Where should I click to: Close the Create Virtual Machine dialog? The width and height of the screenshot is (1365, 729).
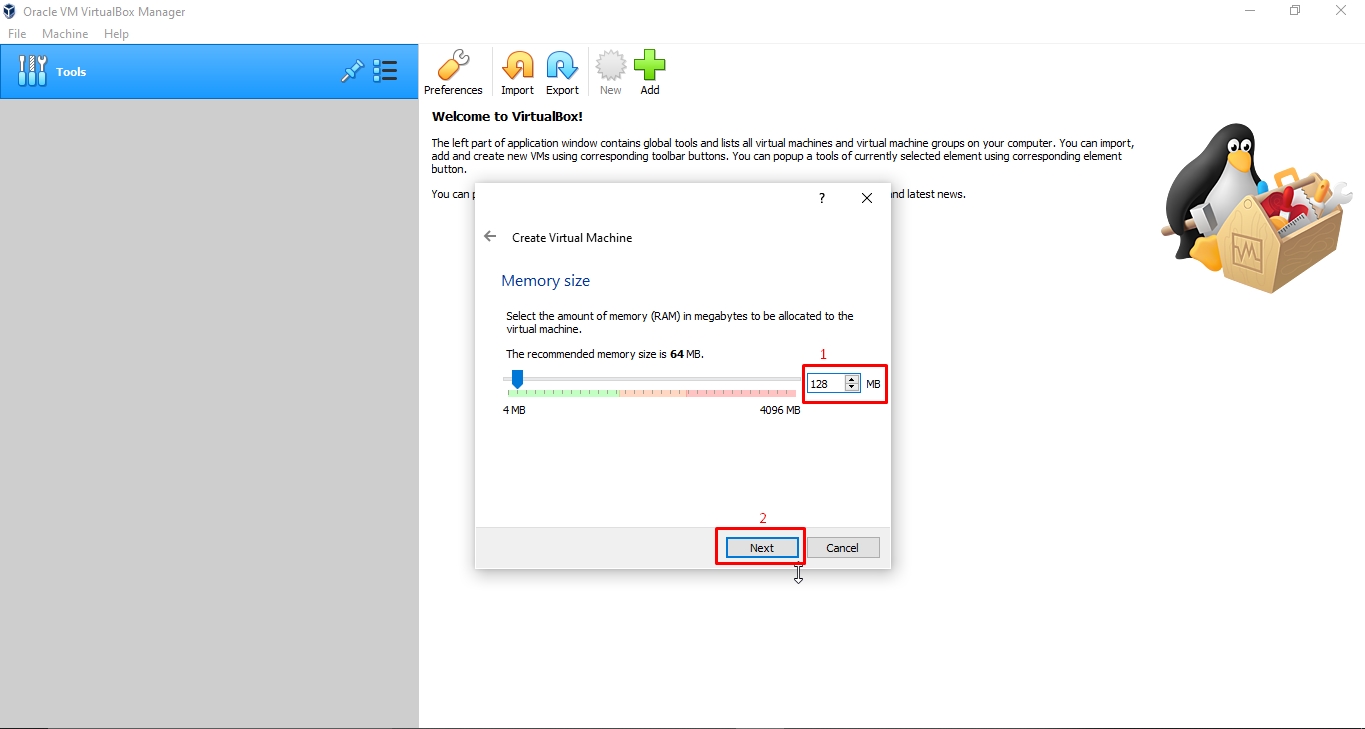coord(867,198)
